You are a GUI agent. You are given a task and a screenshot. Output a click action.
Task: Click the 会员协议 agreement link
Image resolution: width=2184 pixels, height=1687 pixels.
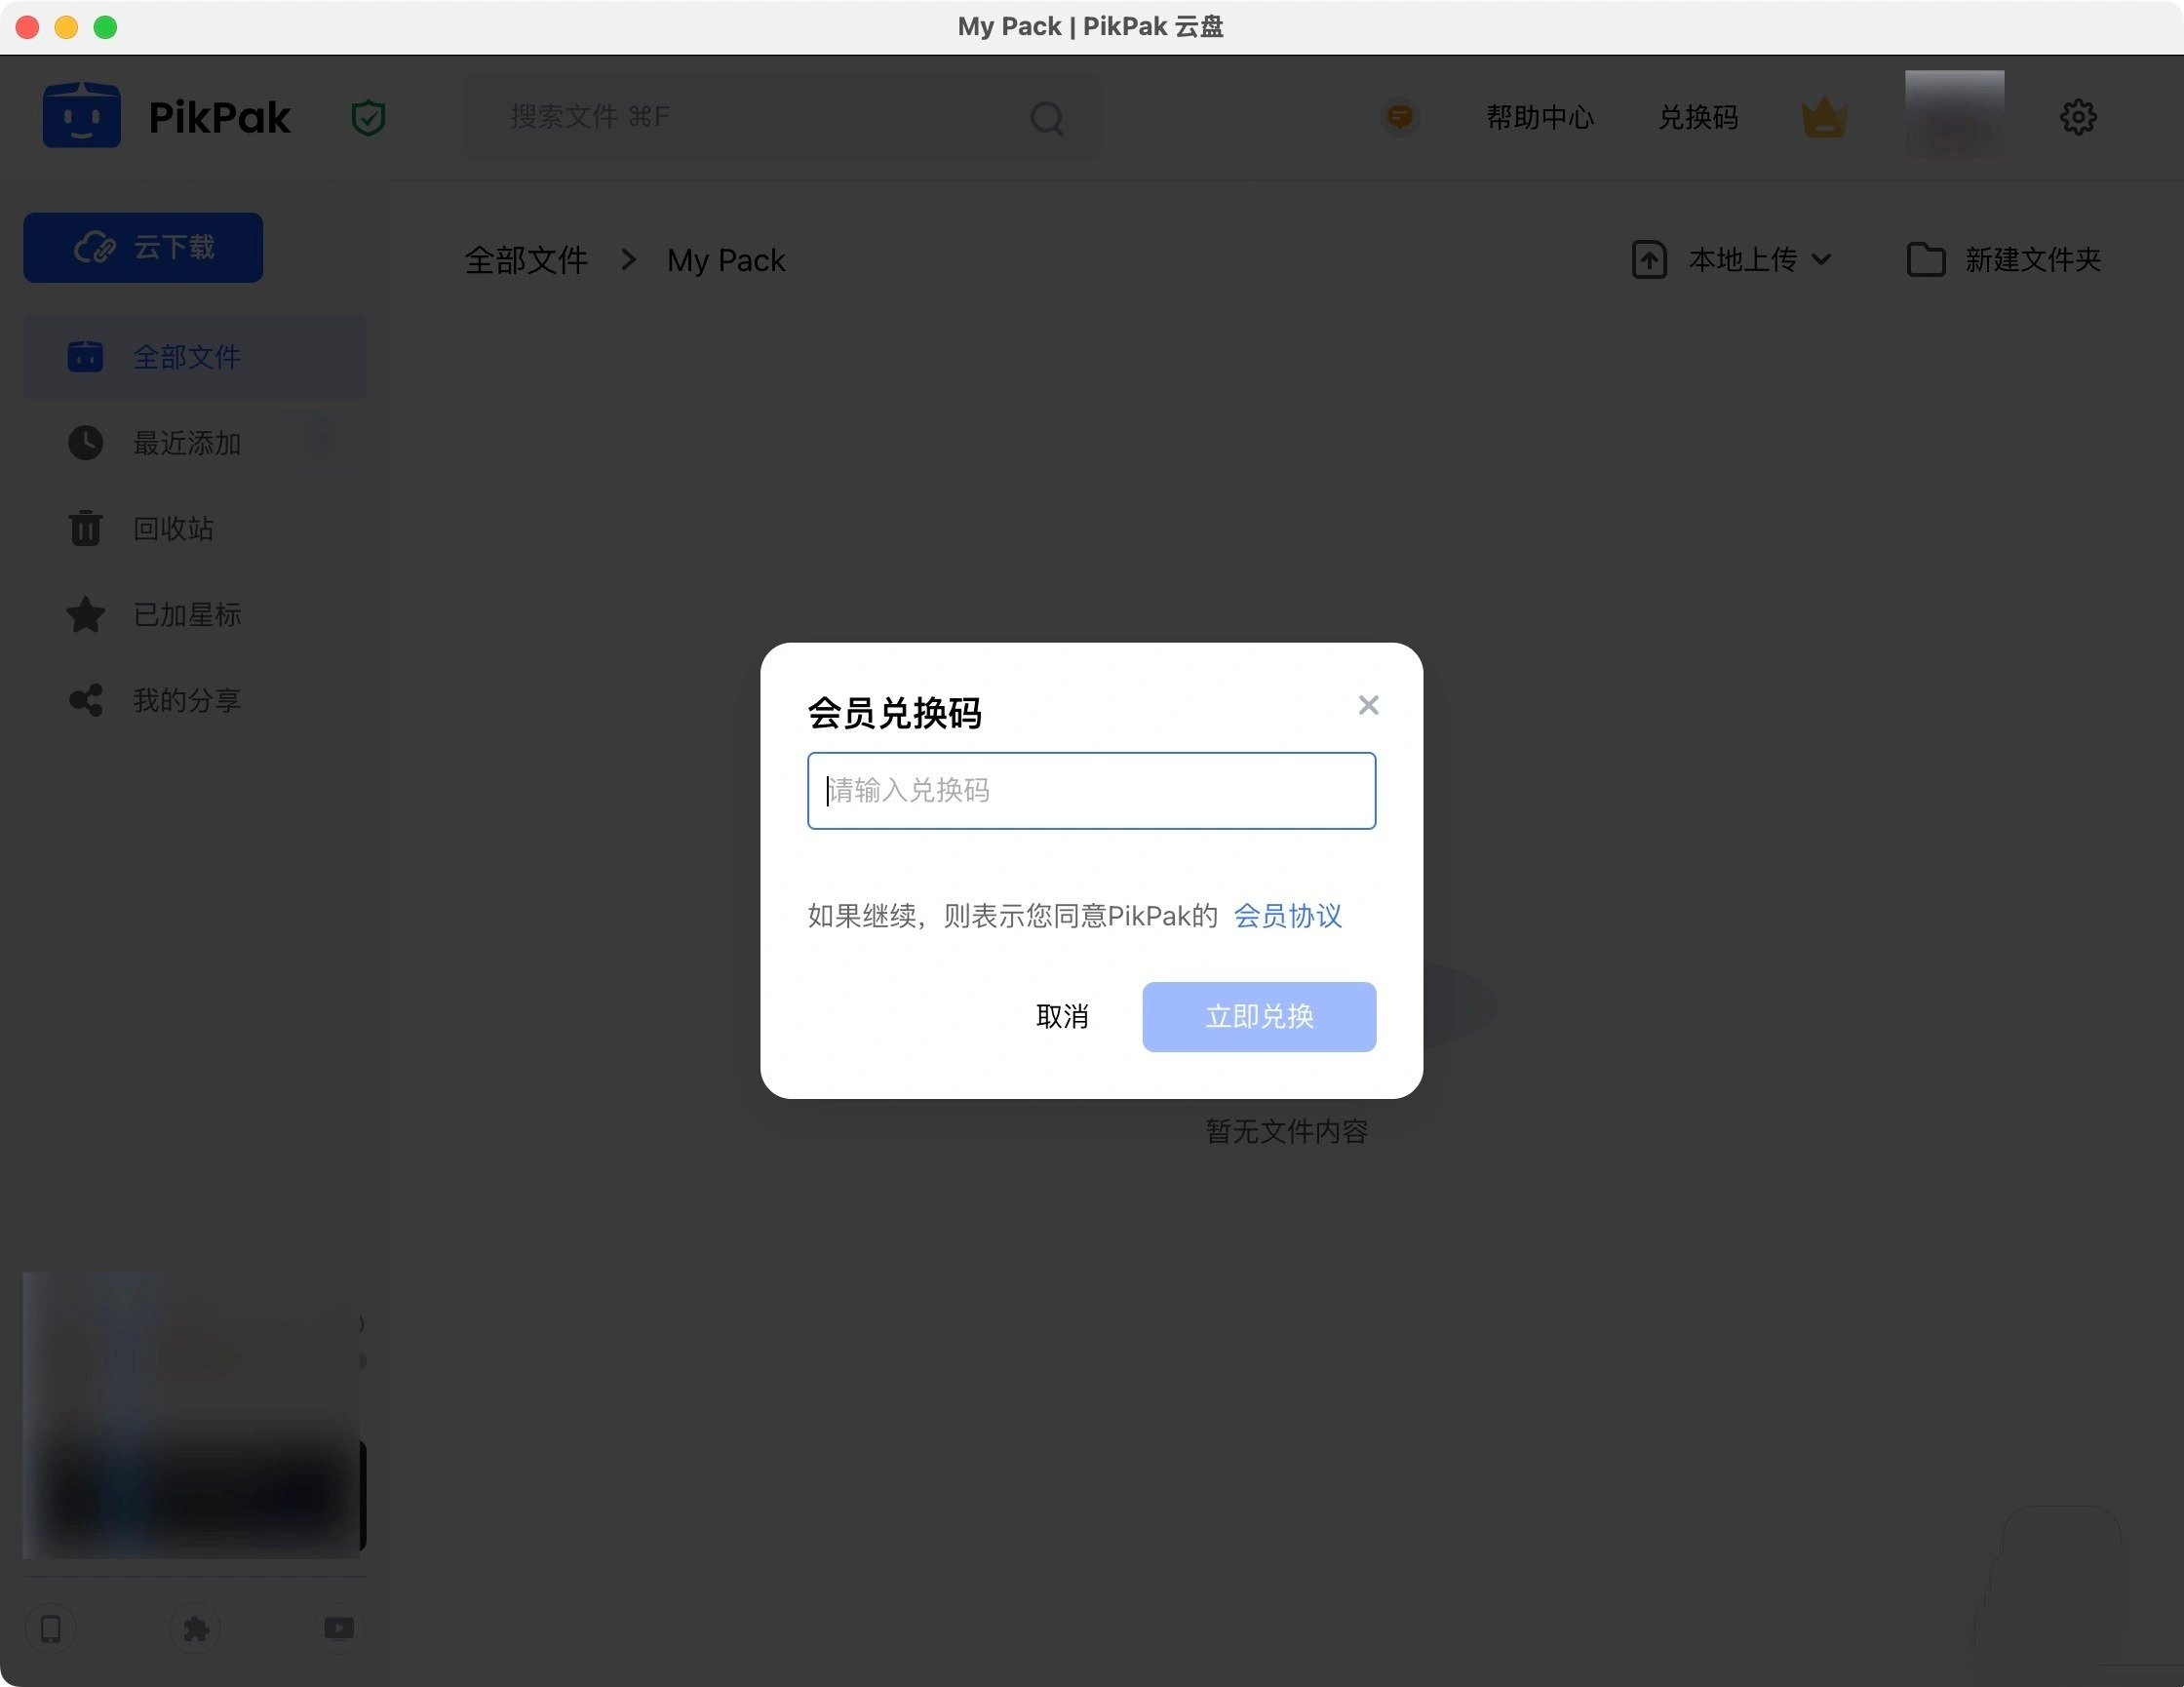point(1288,915)
